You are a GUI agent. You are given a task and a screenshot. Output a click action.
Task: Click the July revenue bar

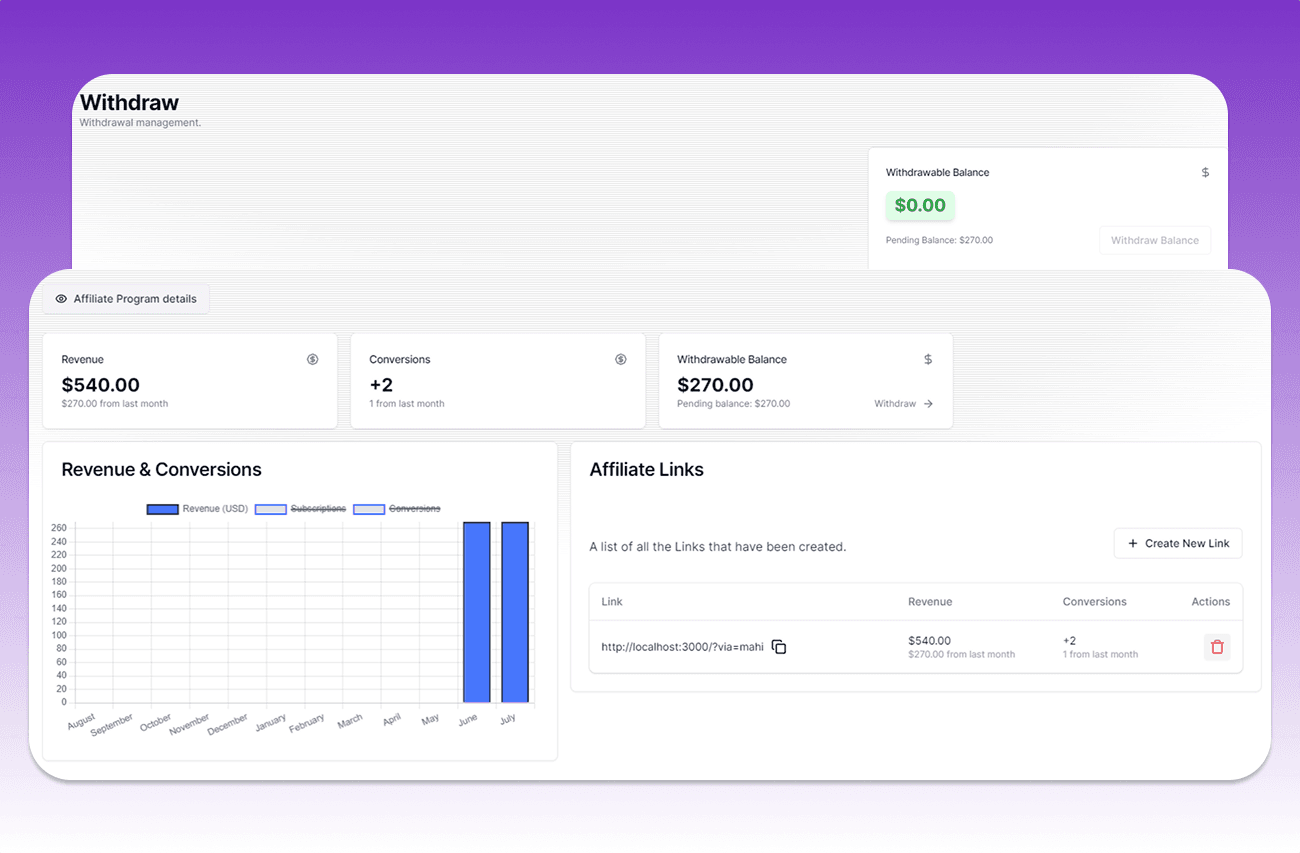pyautogui.click(x=514, y=612)
